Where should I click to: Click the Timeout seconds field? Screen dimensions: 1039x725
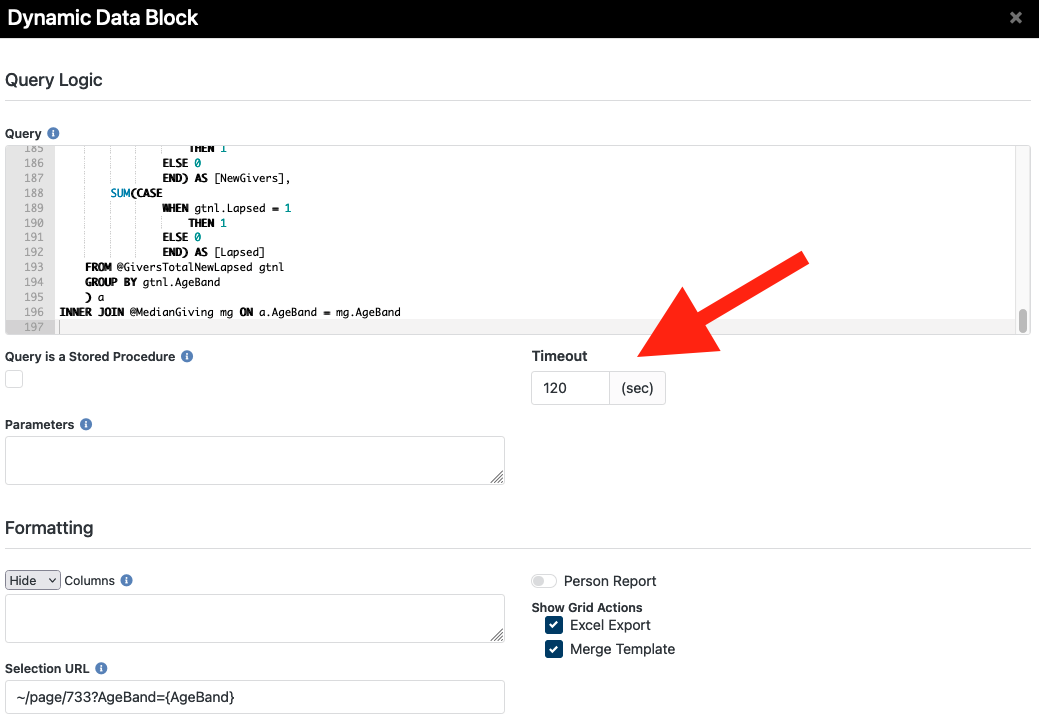[570, 388]
